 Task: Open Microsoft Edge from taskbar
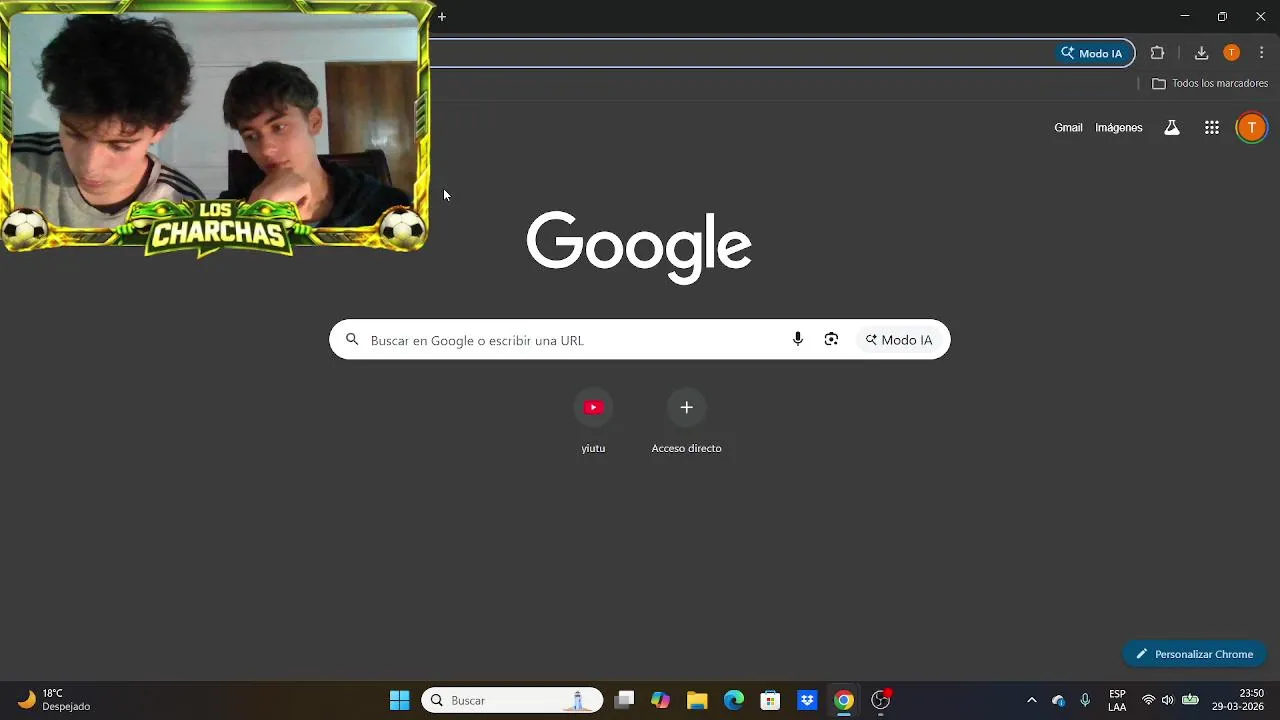[734, 700]
